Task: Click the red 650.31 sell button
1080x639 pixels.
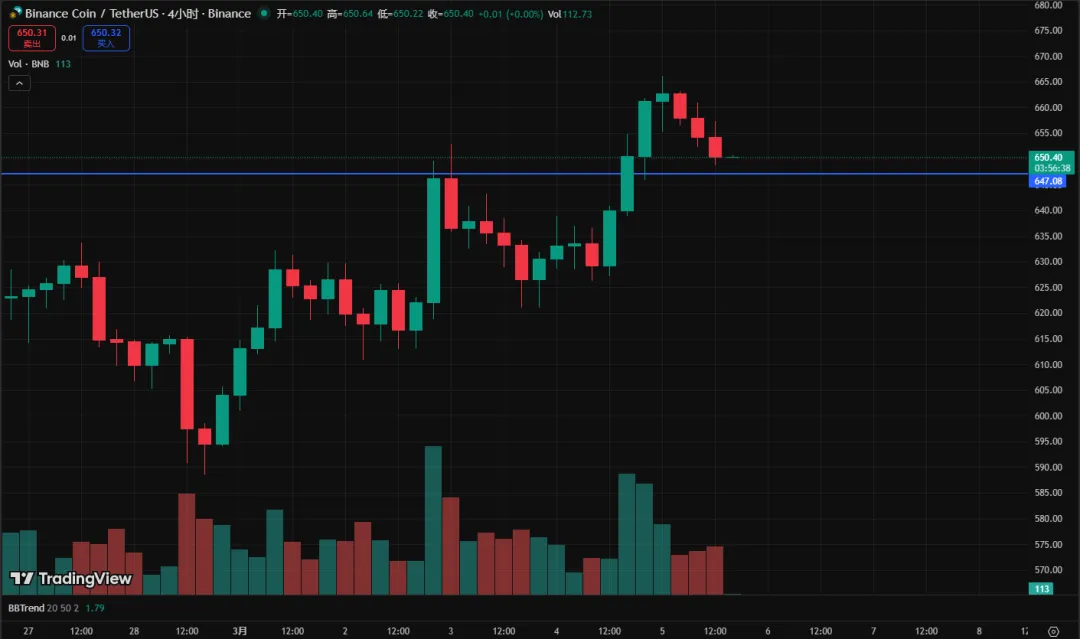Action: (x=32, y=38)
